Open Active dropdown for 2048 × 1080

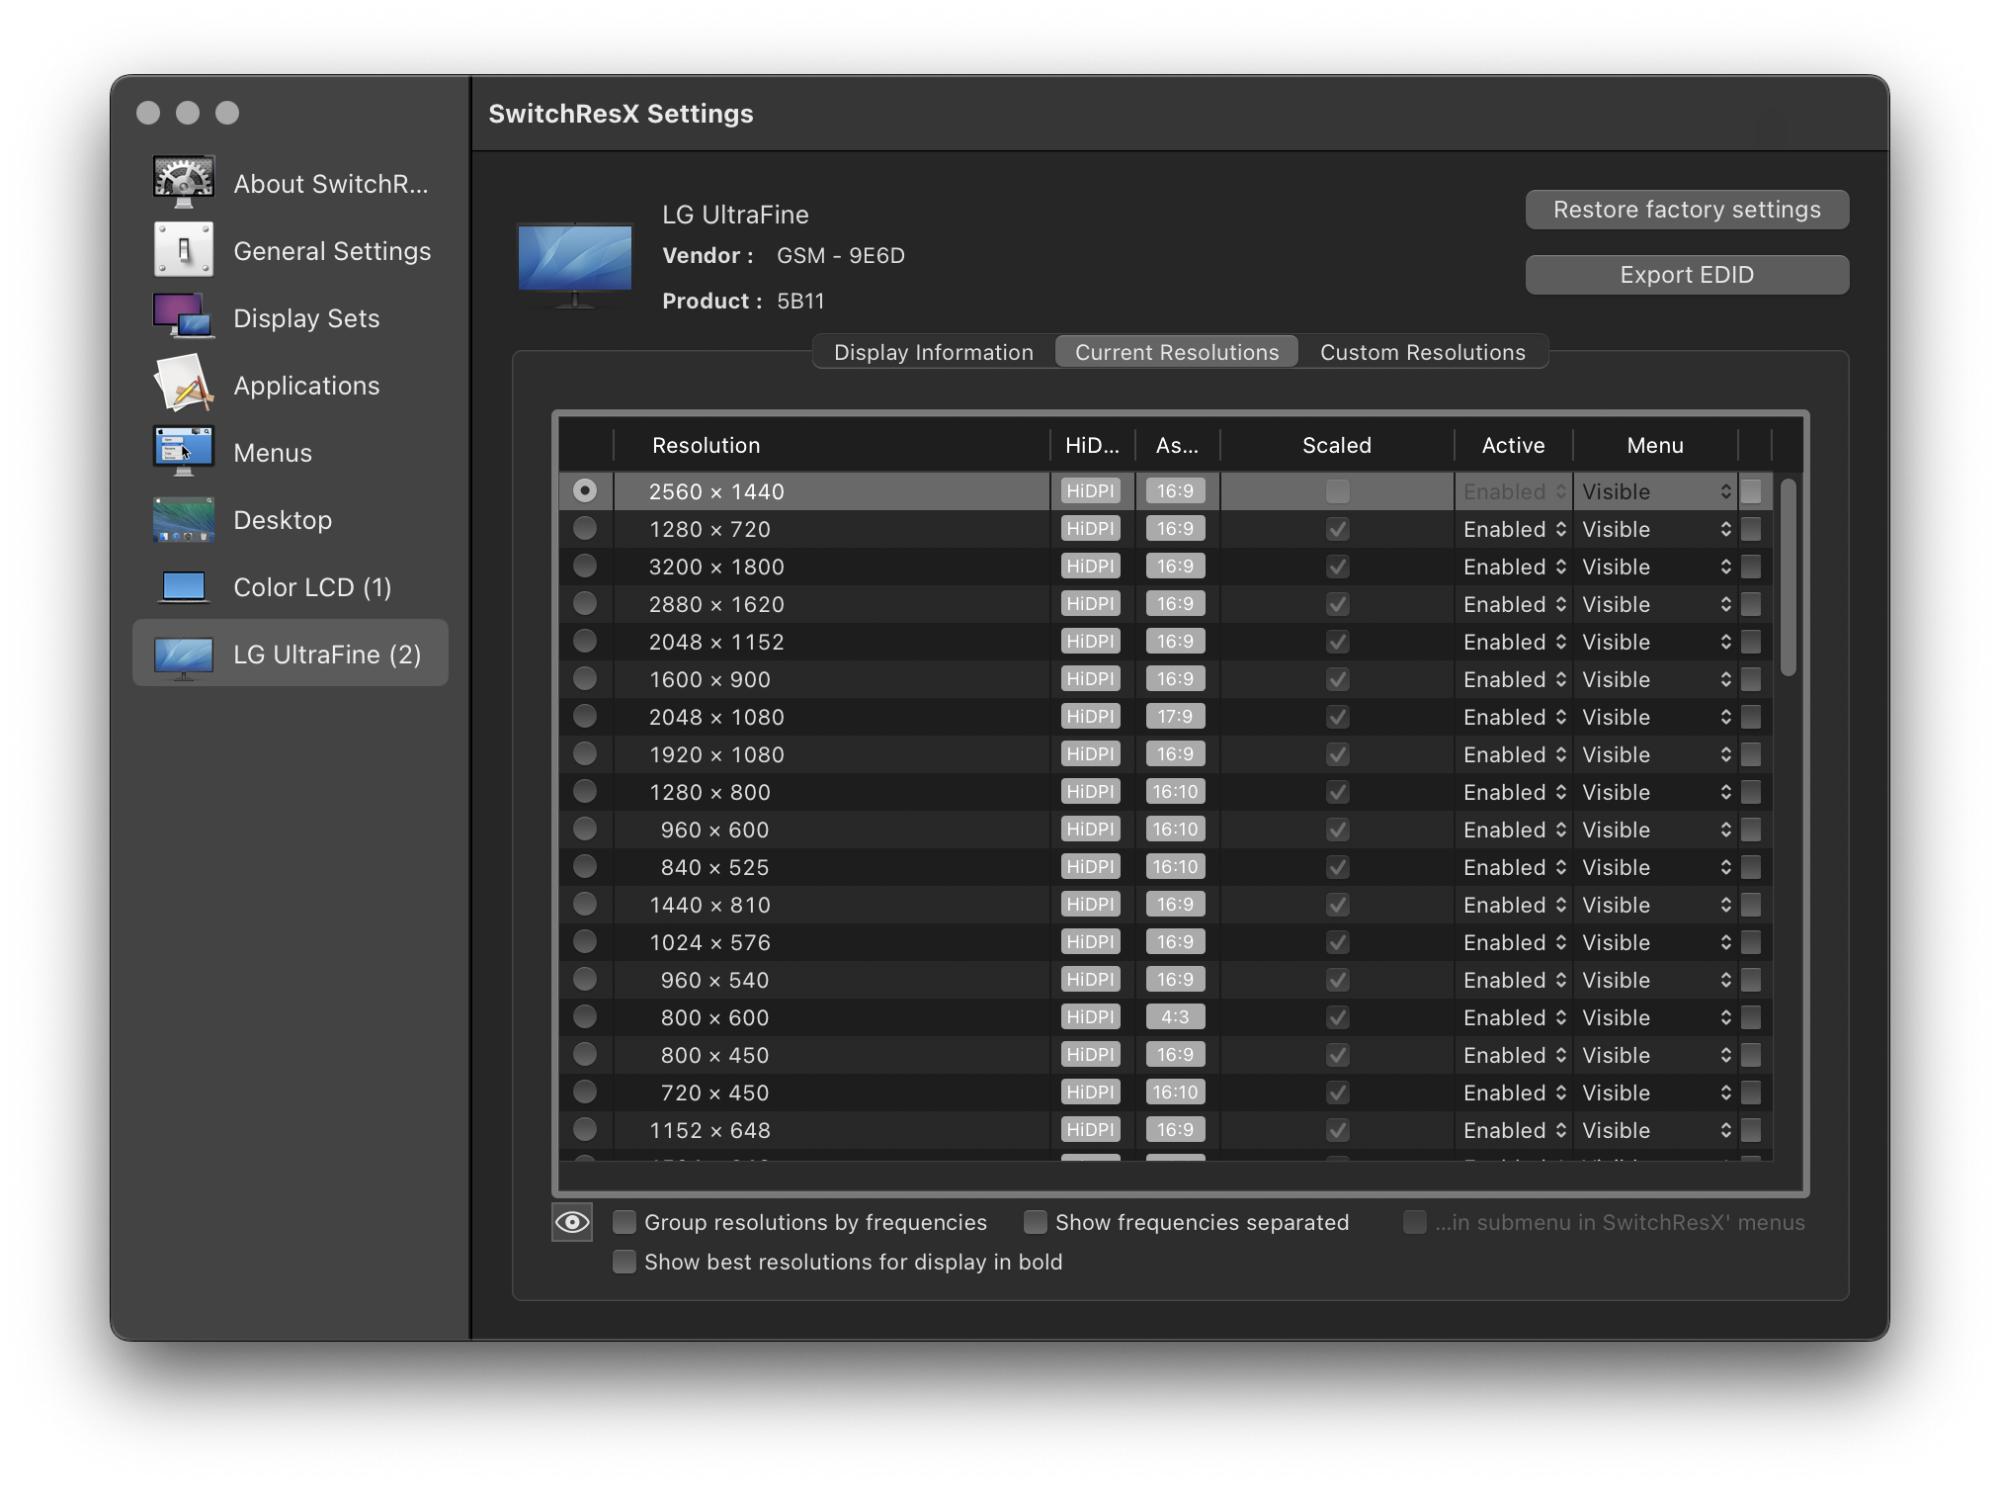tap(1514, 717)
